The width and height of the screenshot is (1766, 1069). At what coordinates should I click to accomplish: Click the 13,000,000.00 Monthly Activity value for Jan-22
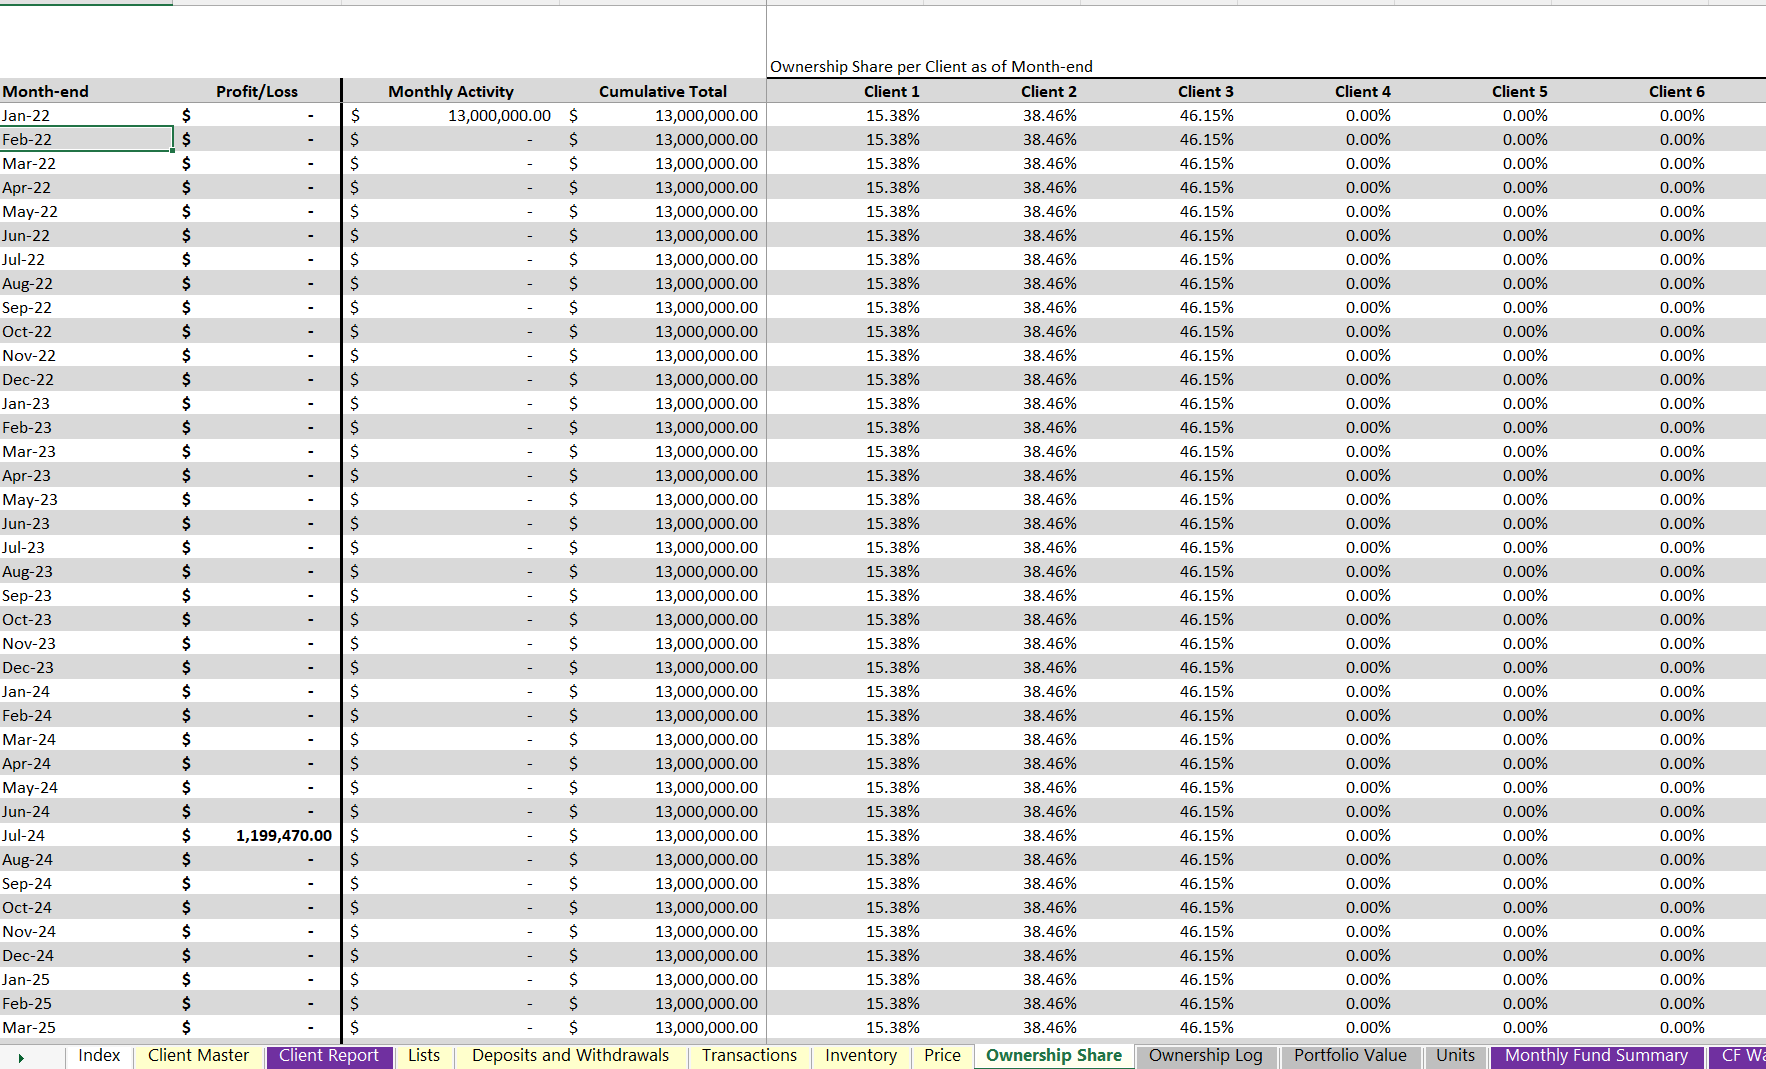pos(451,115)
